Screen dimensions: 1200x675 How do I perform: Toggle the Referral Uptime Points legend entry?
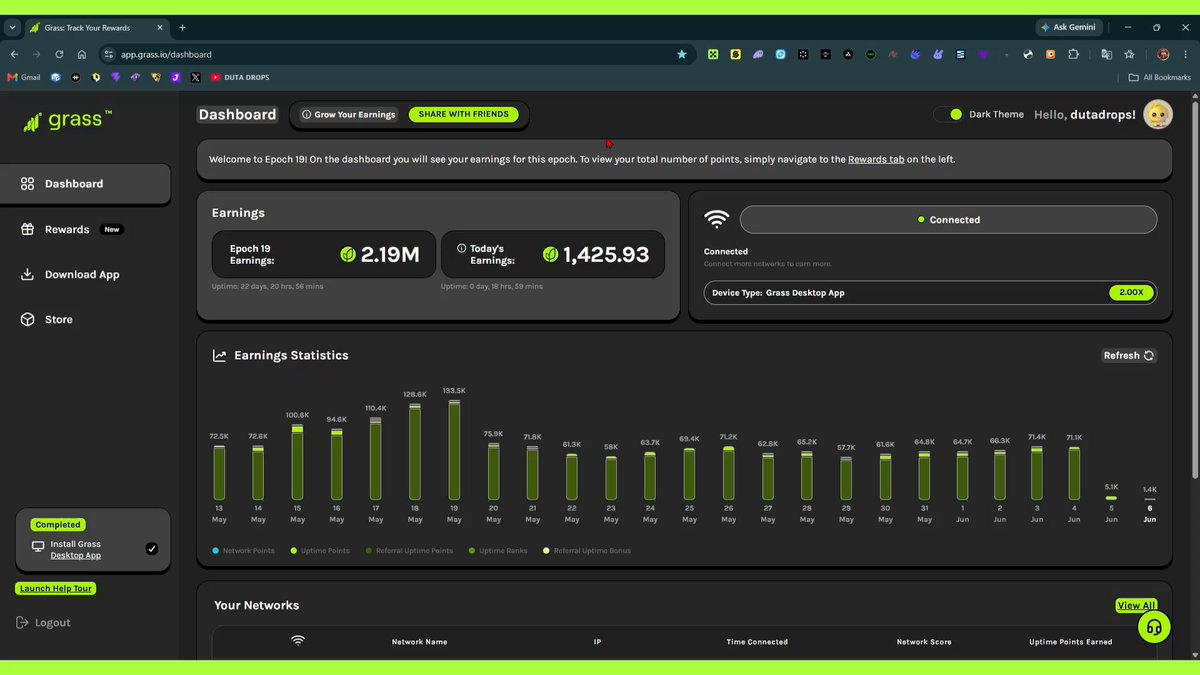(409, 551)
